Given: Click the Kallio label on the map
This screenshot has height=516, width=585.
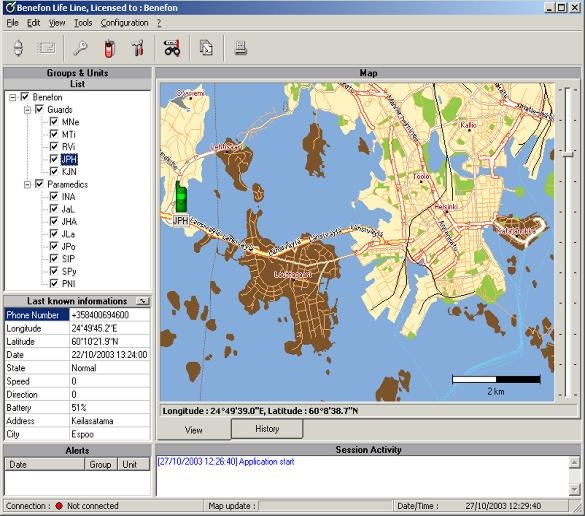Looking at the screenshot, I should (x=468, y=125).
